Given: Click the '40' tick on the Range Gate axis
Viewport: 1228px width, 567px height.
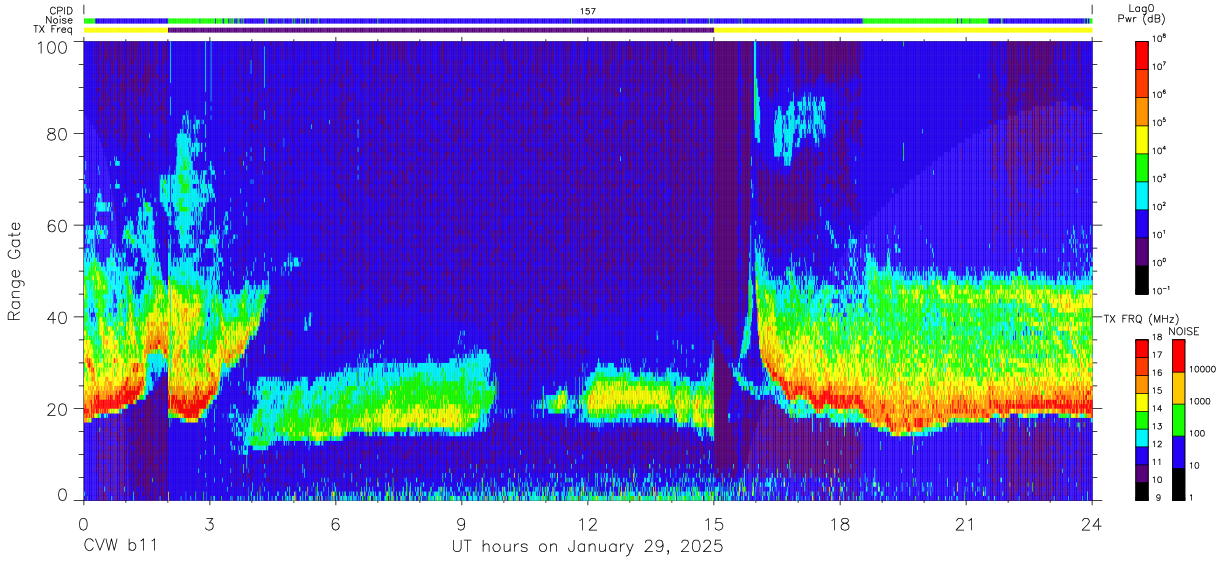Looking at the screenshot, I should (x=58, y=317).
